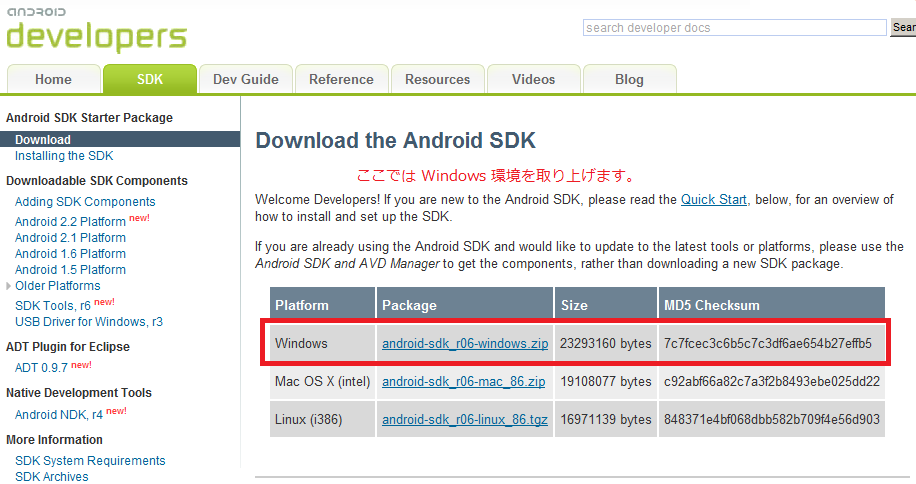Open Android 1.6 Platform link
Viewport: 916px width, 484px height.
pyautogui.click(x=70, y=254)
